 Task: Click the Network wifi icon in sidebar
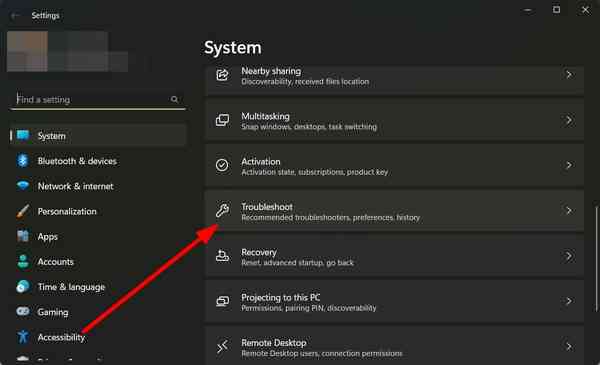click(23, 186)
